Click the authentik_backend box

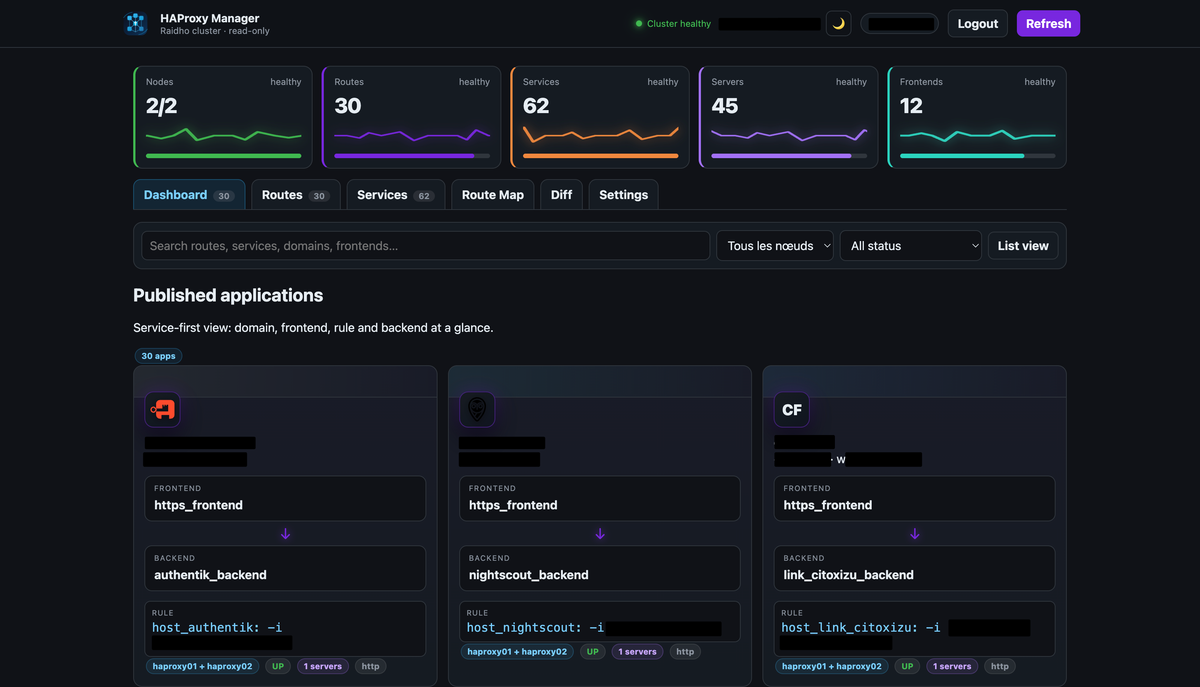[x=285, y=568]
